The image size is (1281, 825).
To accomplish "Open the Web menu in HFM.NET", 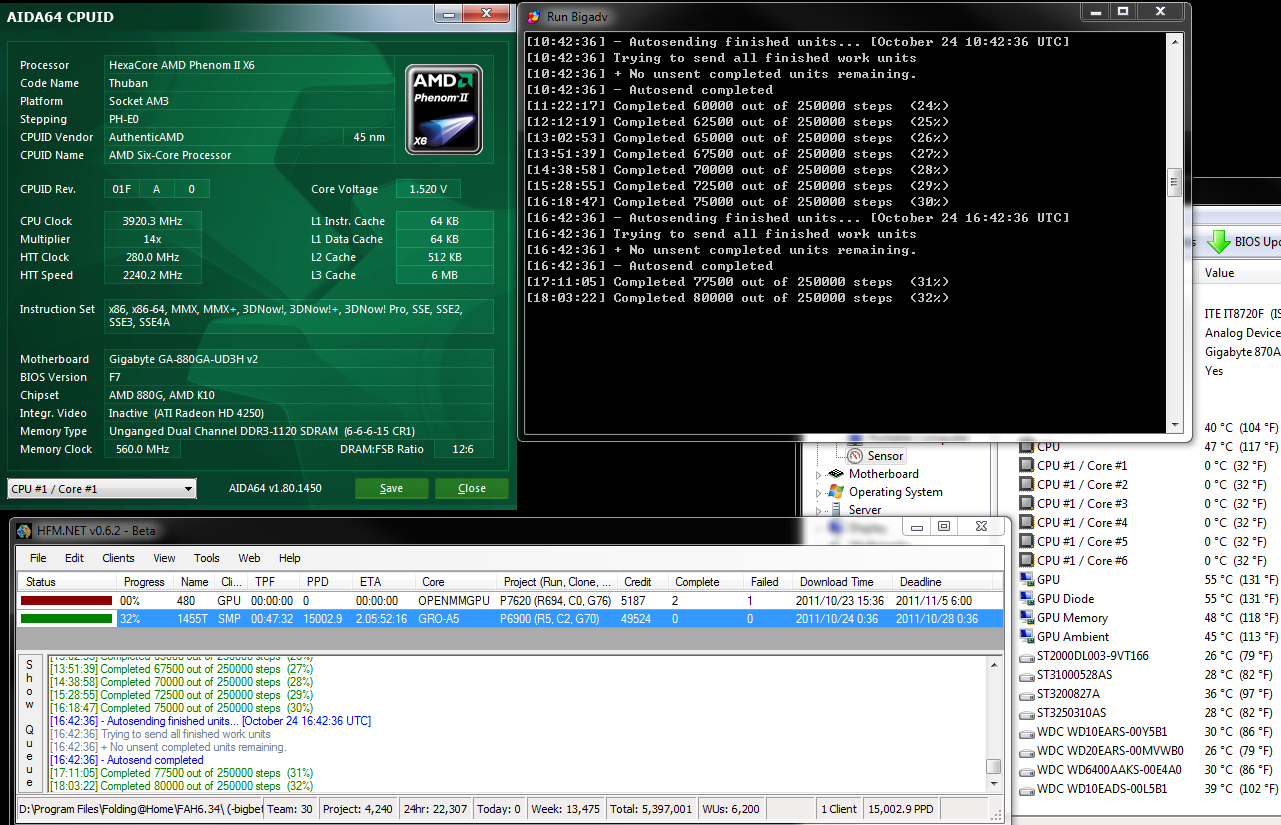I will point(249,558).
